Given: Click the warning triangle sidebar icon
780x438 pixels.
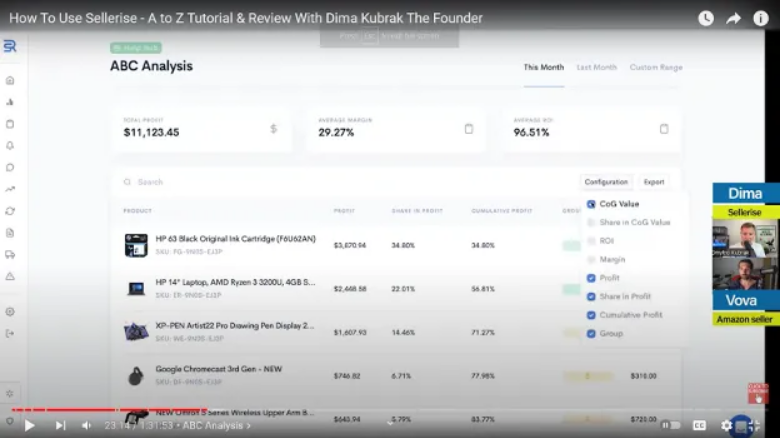Looking at the screenshot, I should (10, 276).
